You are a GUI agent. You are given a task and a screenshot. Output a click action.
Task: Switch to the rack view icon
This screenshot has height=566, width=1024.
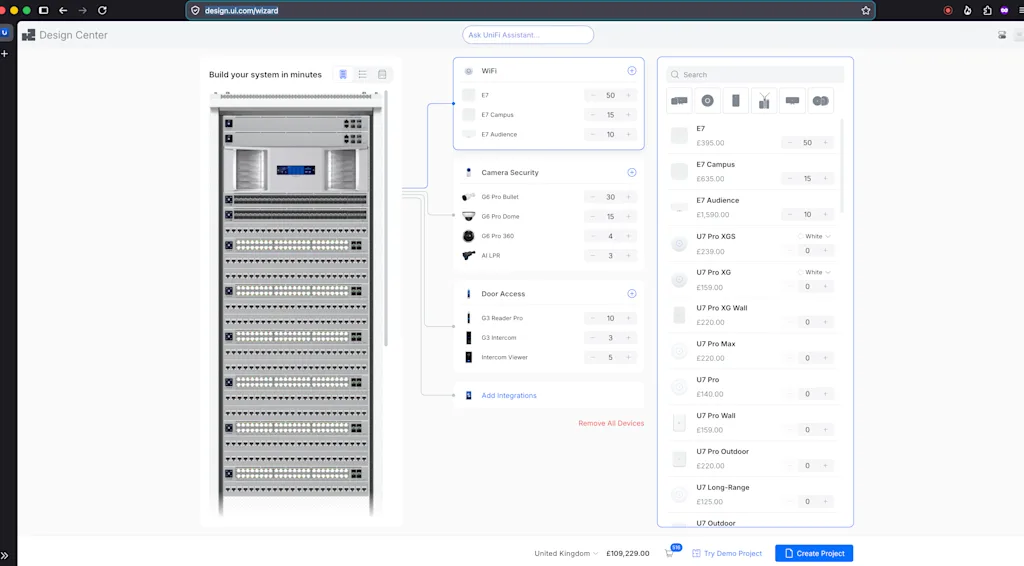tap(343, 74)
